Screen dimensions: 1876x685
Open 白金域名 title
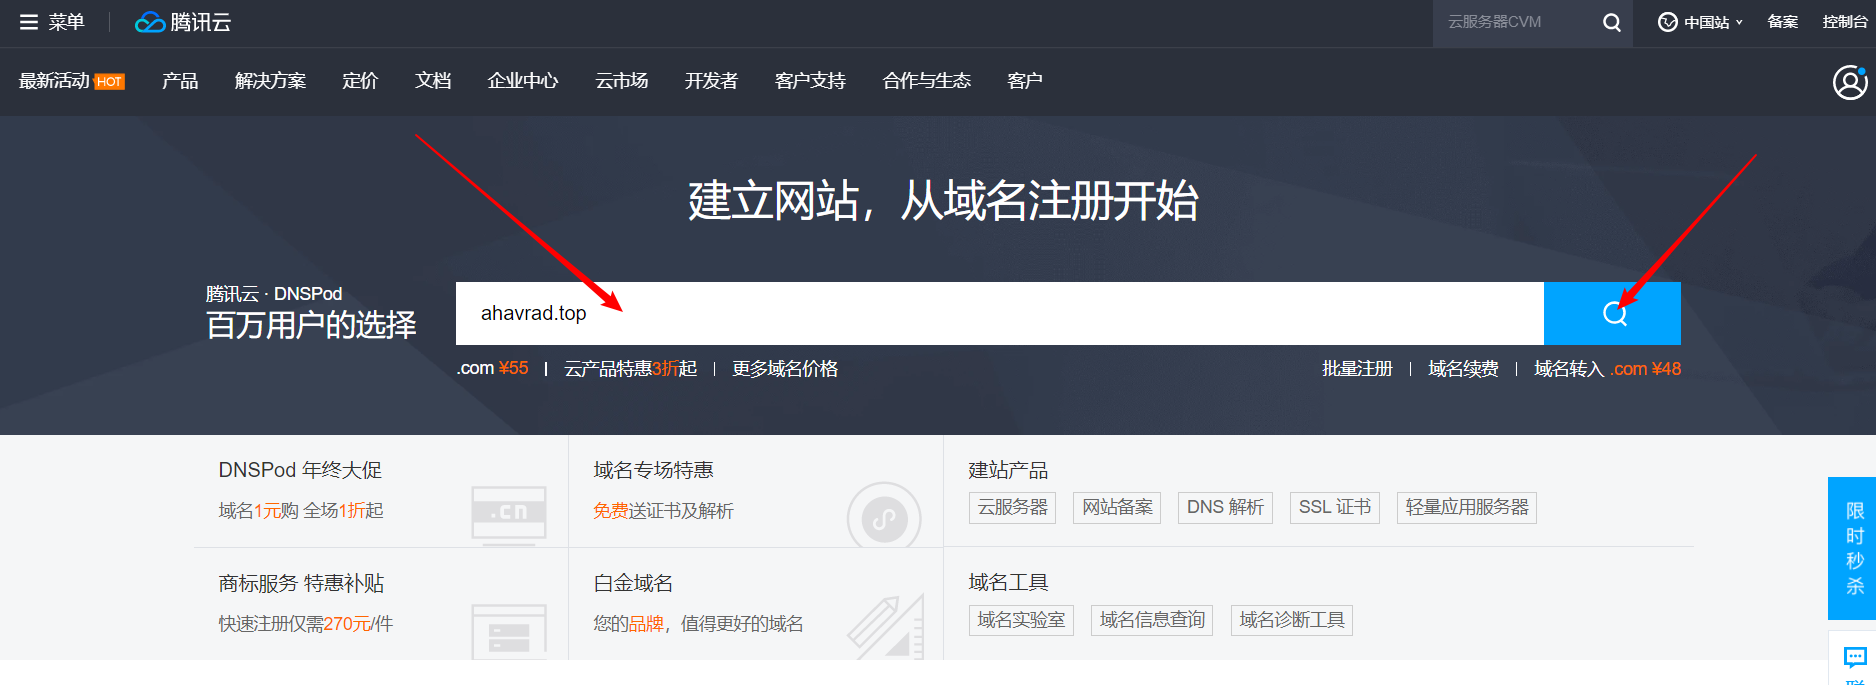[633, 583]
